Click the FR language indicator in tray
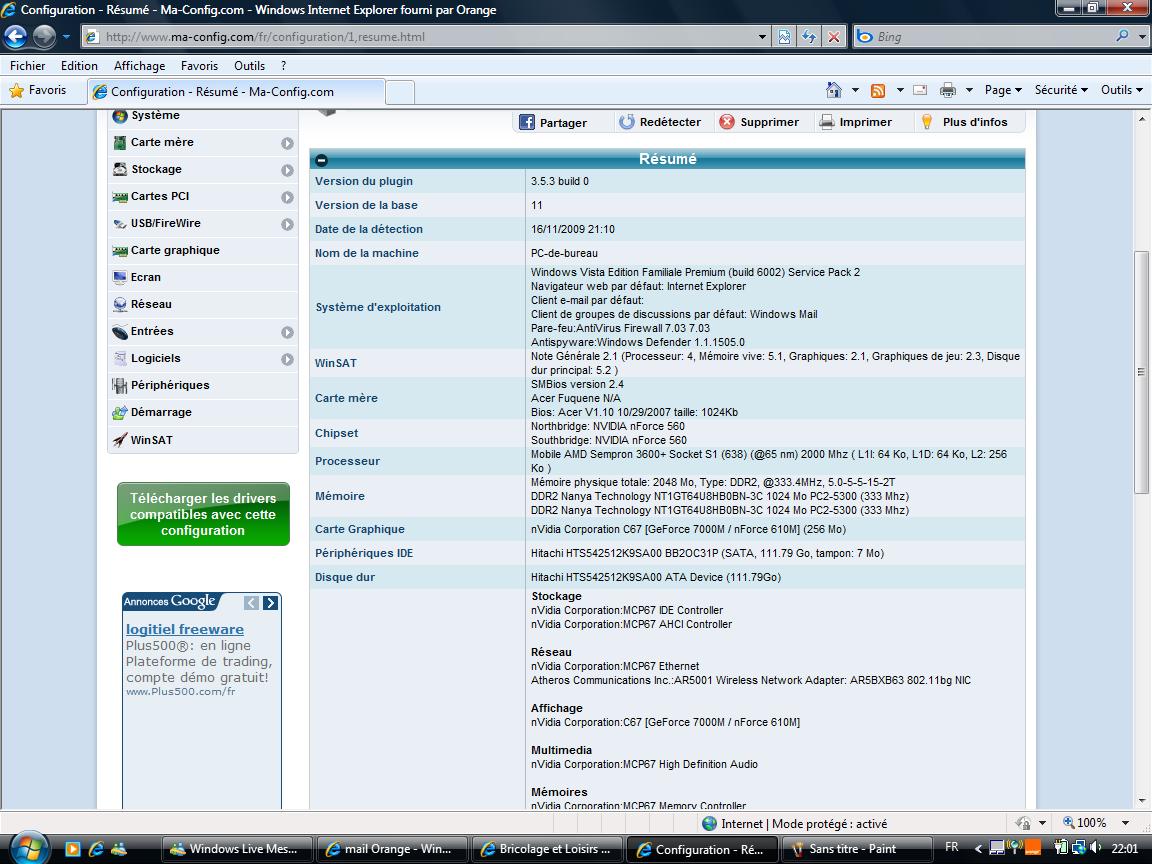 pos(951,848)
